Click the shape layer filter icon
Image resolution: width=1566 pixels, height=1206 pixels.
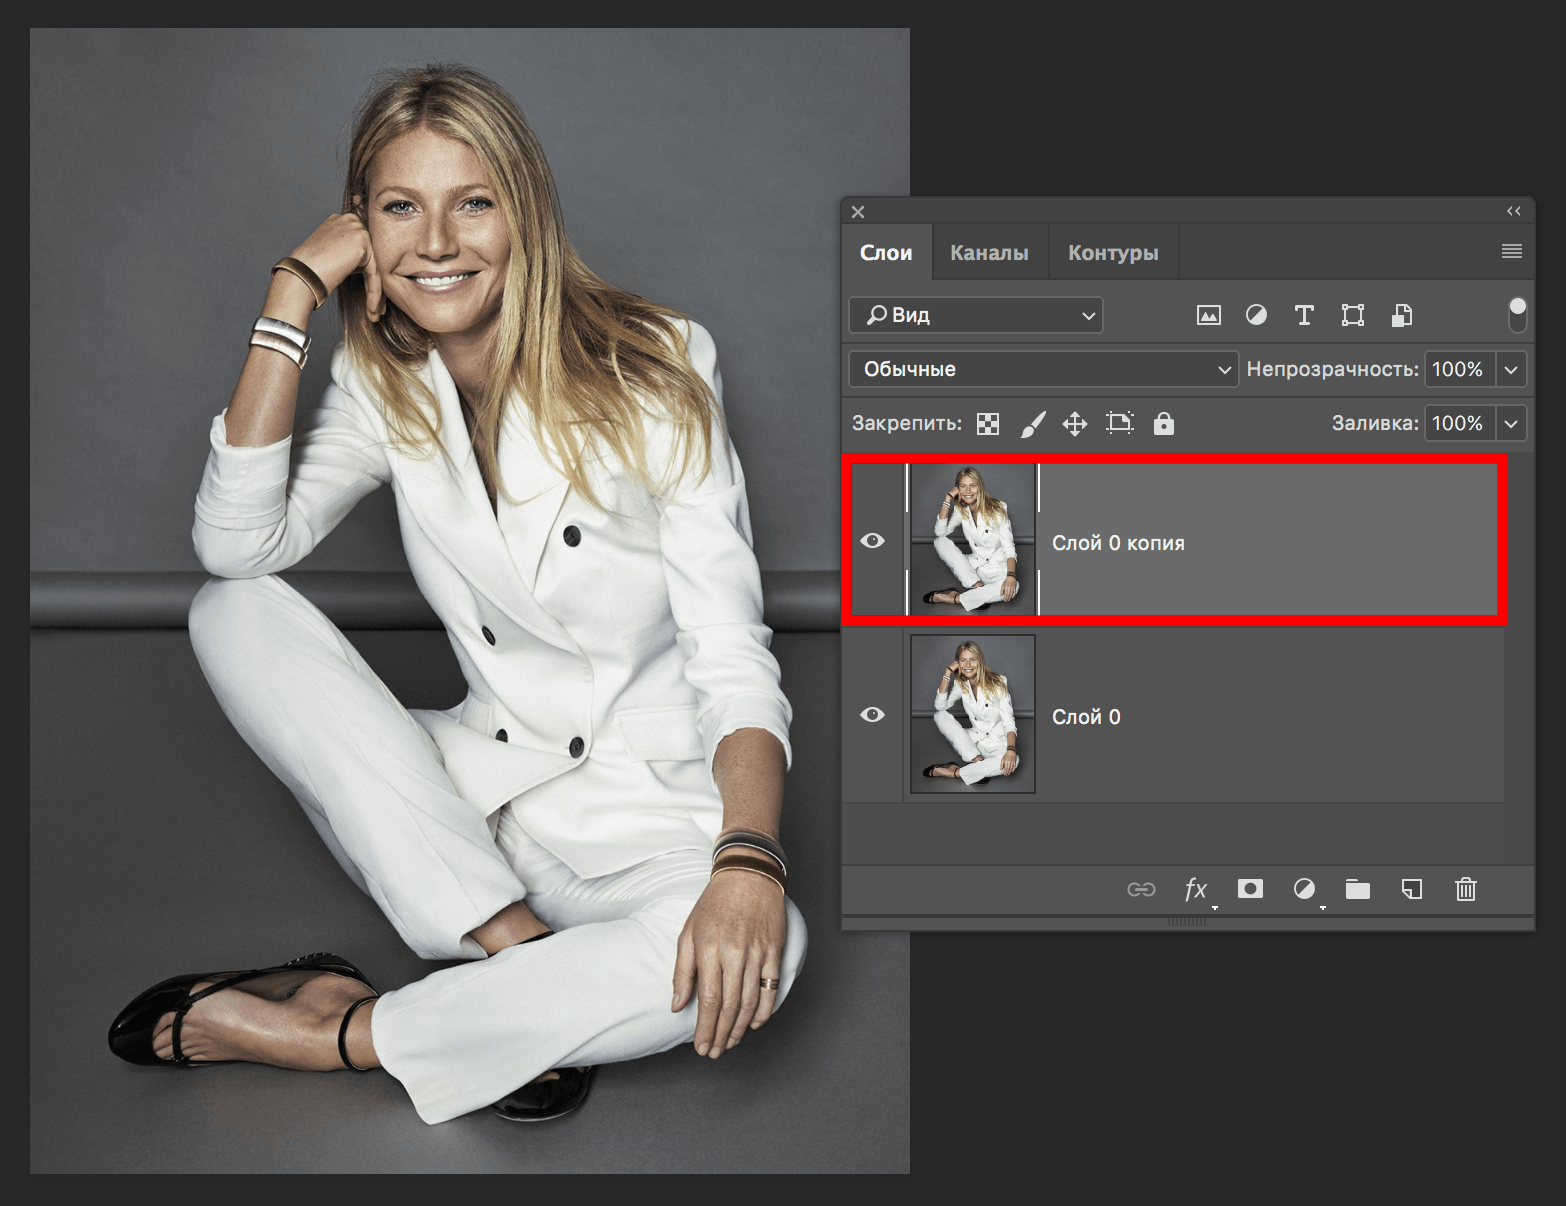1352,316
